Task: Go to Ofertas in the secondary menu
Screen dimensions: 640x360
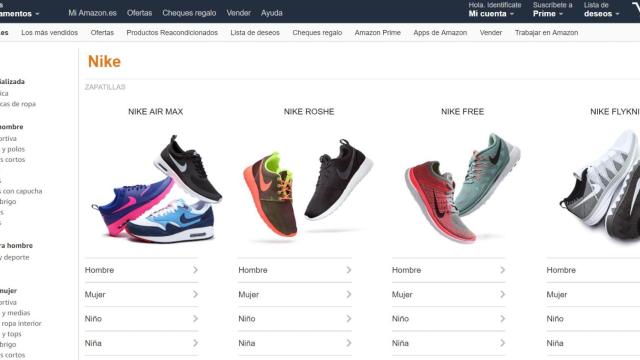Action: pos(102,33)
